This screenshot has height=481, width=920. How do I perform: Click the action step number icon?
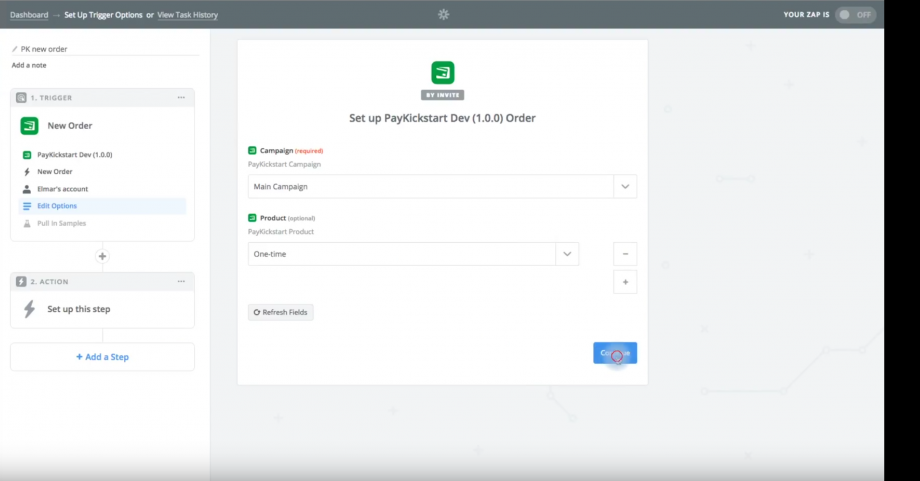(x=21, y=282)
